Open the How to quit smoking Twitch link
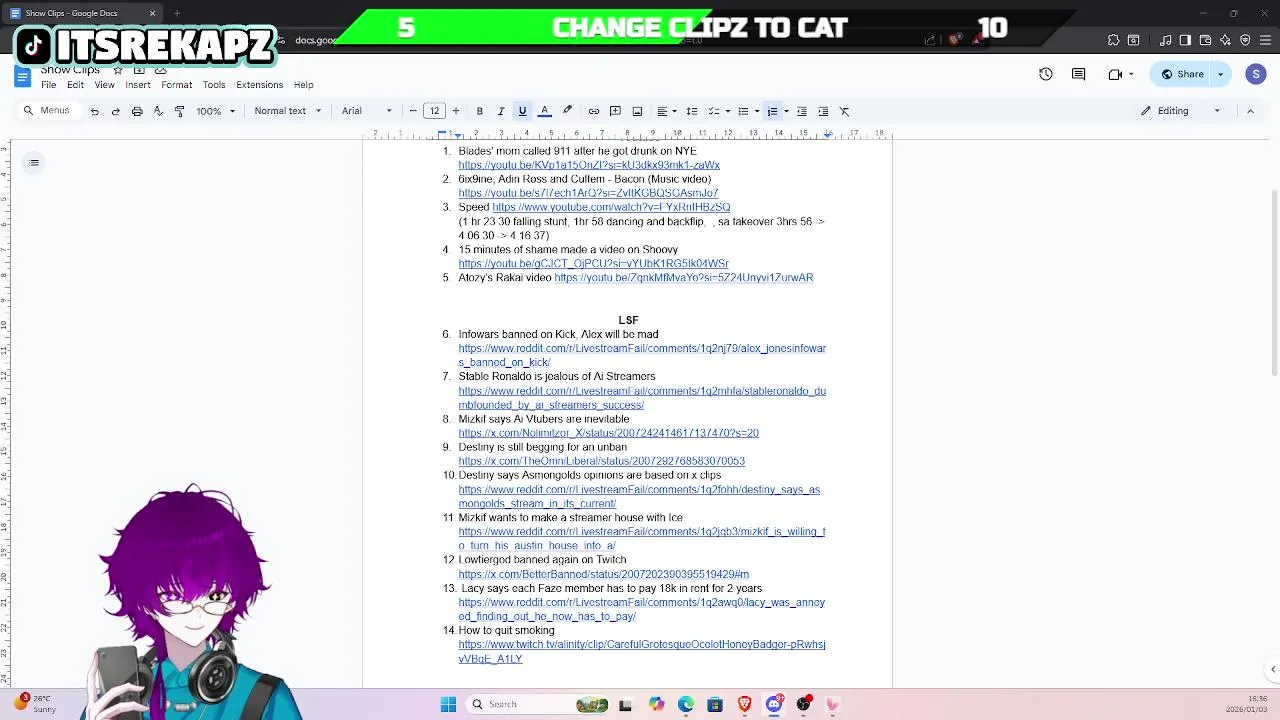 coord(642,652)
